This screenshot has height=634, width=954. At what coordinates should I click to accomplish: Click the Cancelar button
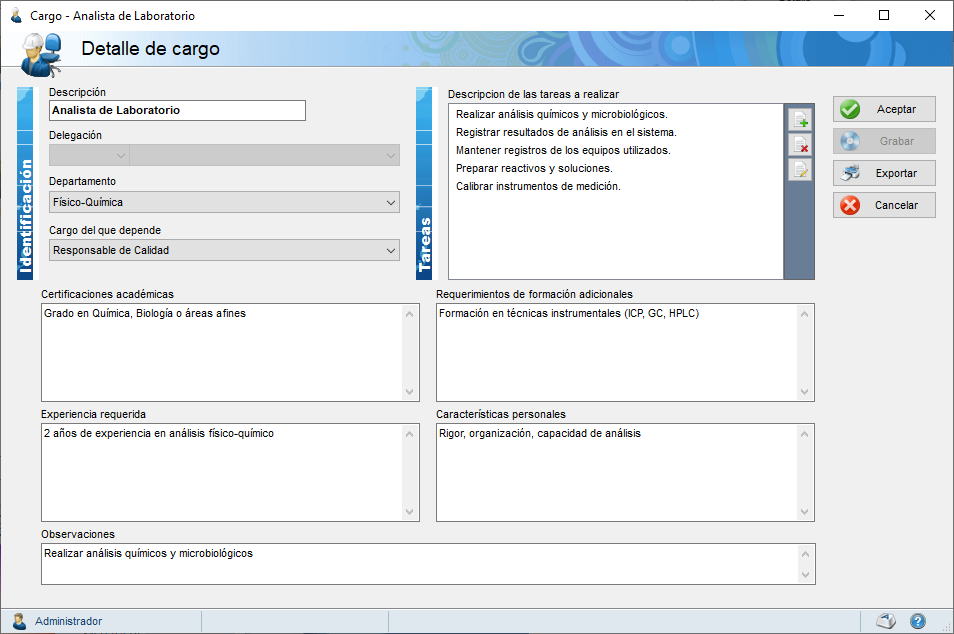(884, 205)
